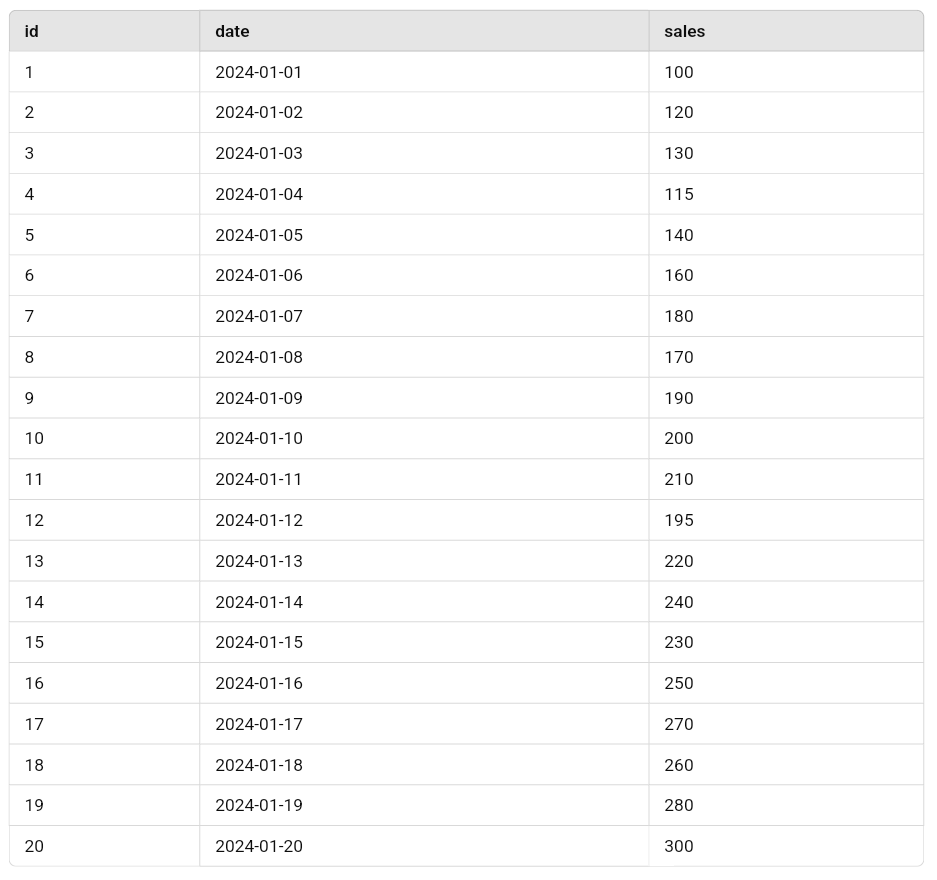Click the sales column header
937x880 pixels.
point(684,31)
